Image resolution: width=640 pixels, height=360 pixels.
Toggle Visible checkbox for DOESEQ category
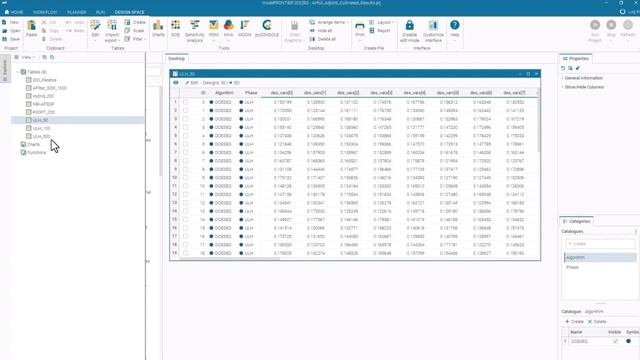click(x=616, y=341)
